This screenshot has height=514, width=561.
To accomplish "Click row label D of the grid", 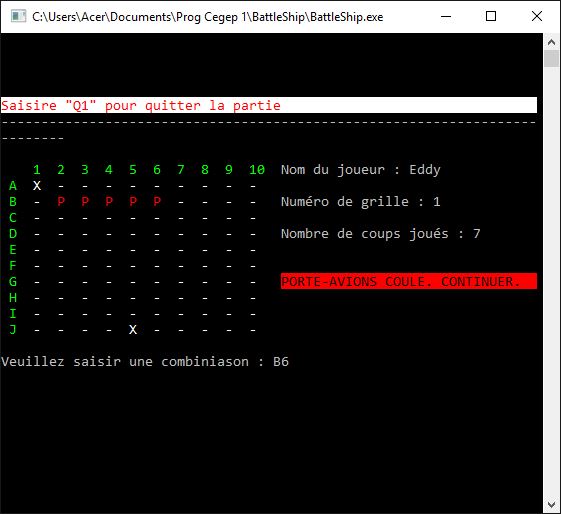I will point(13,234).
